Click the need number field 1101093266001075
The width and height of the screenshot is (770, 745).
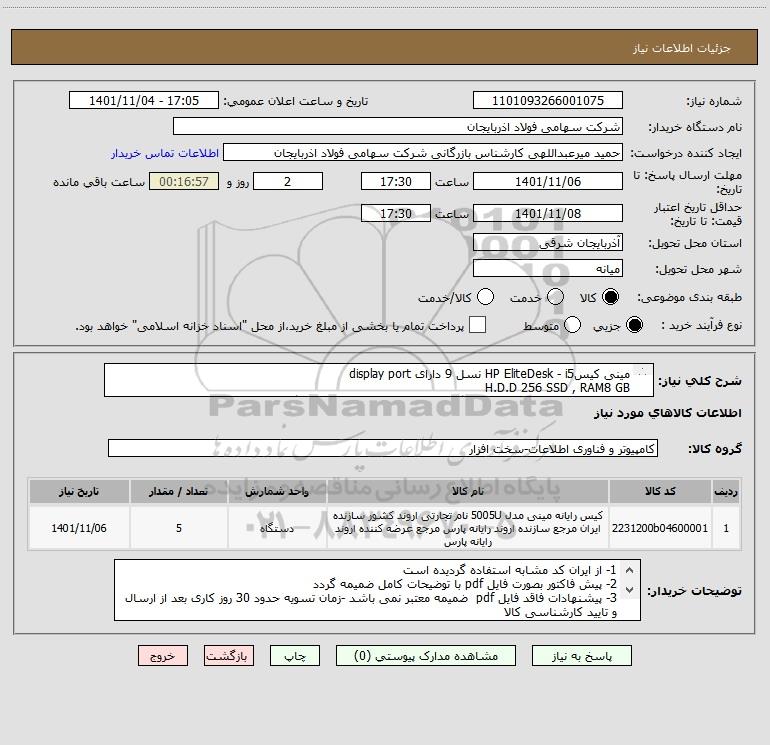pyautogui.click(x=548, y=100)
